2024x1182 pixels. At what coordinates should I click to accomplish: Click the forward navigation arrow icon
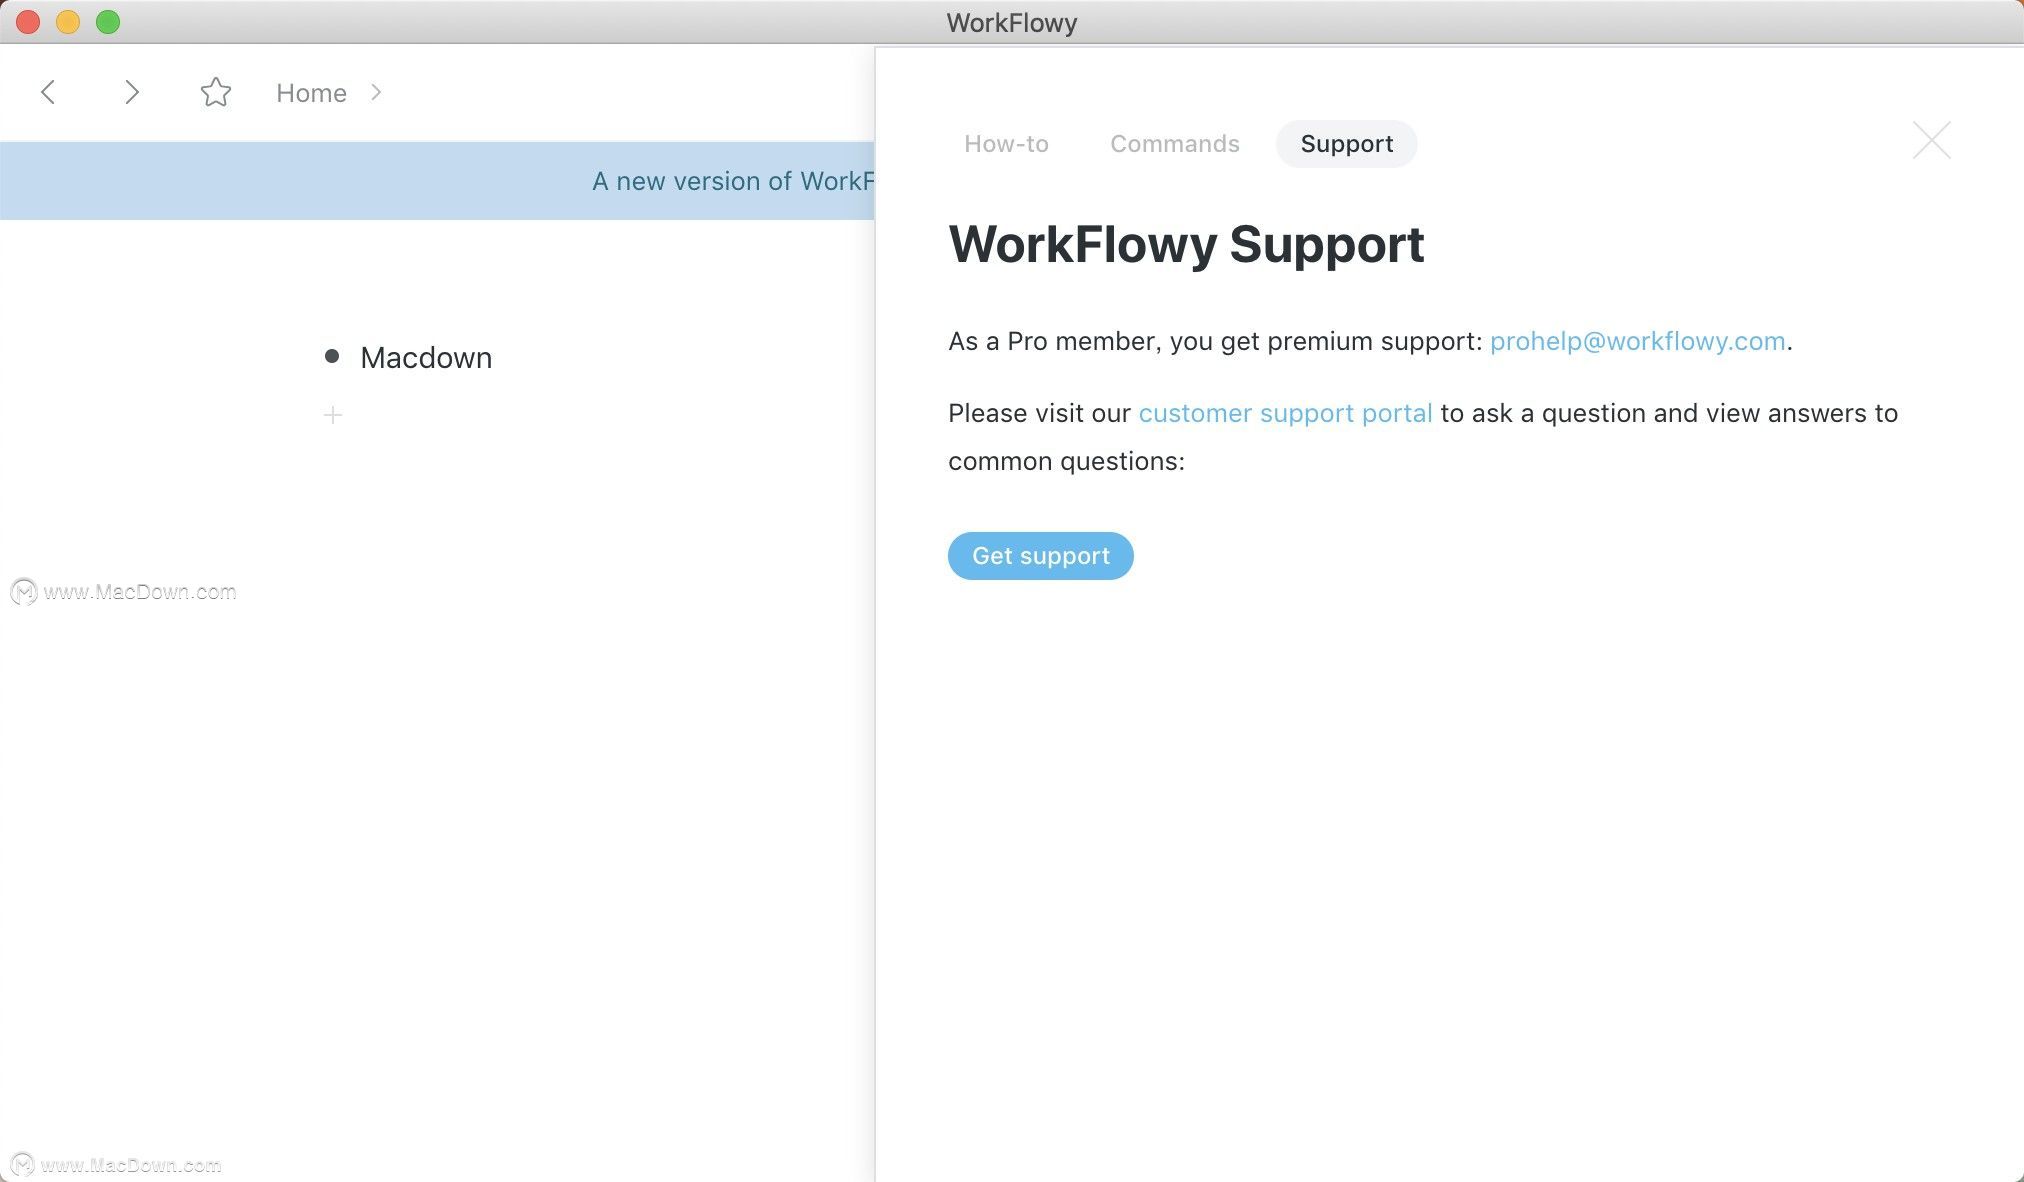pyautogui.click(x=129, y=91)
